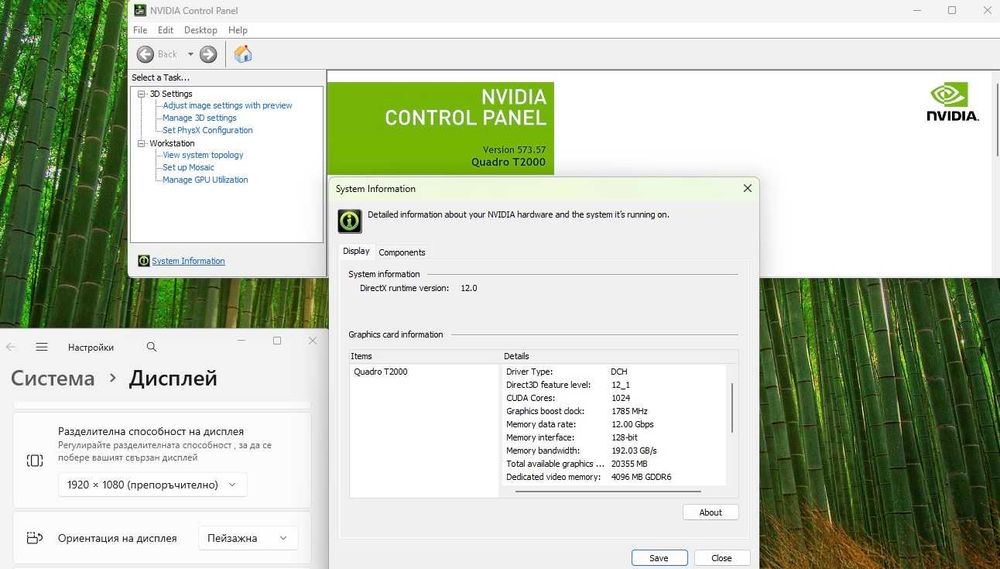The image size is (1000, 569).
Task: Open Manage GPU Utilization
Action: point(205,180)
